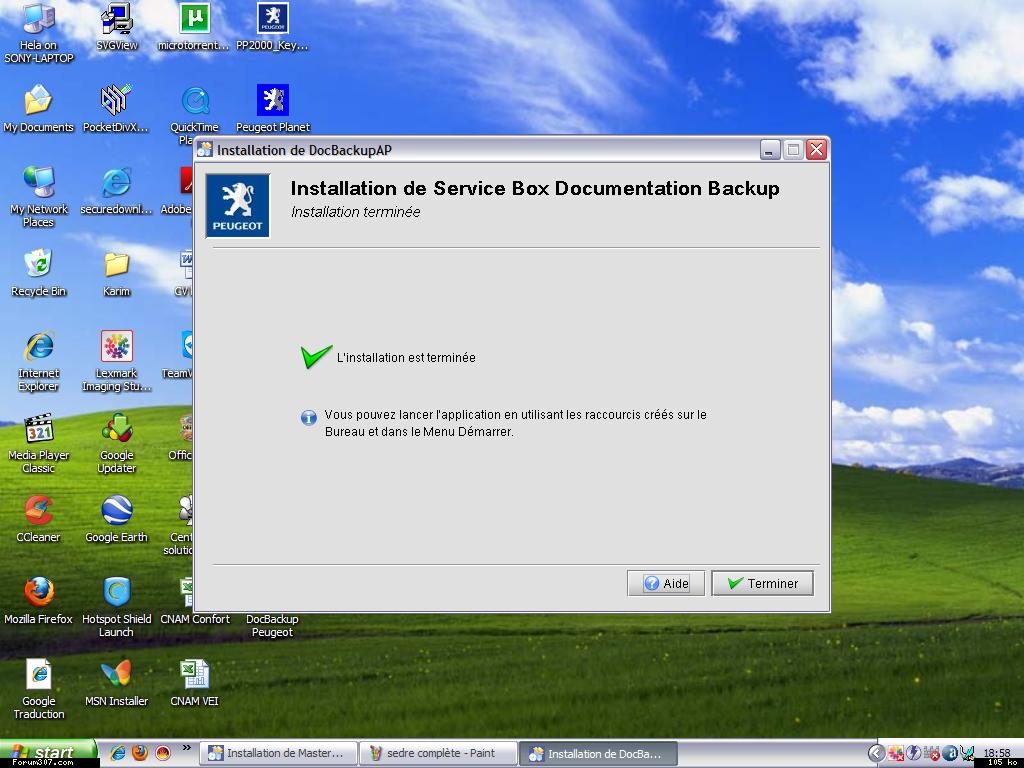Image resolution: width=1024 pixels, height=768 pixels.
Task: Select the microtorrent desktop shortcut
Action: click(194, 27)
